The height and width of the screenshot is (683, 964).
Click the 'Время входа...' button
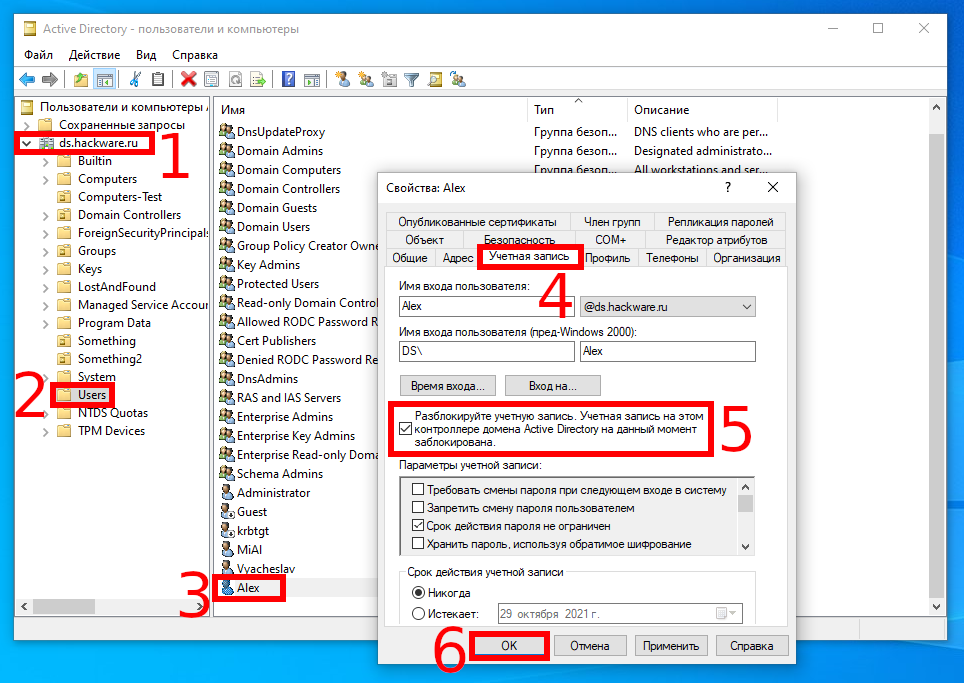[447, 385]
